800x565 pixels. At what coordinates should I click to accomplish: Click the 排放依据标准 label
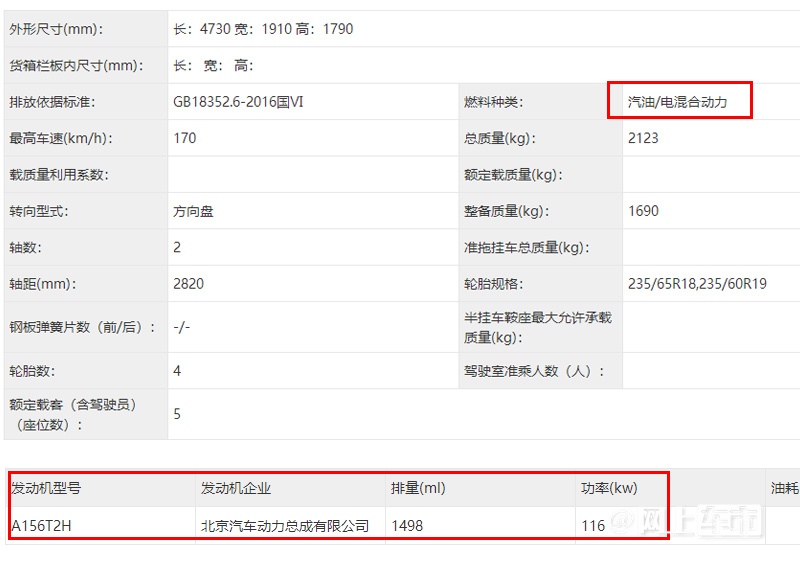coord(52,102)
